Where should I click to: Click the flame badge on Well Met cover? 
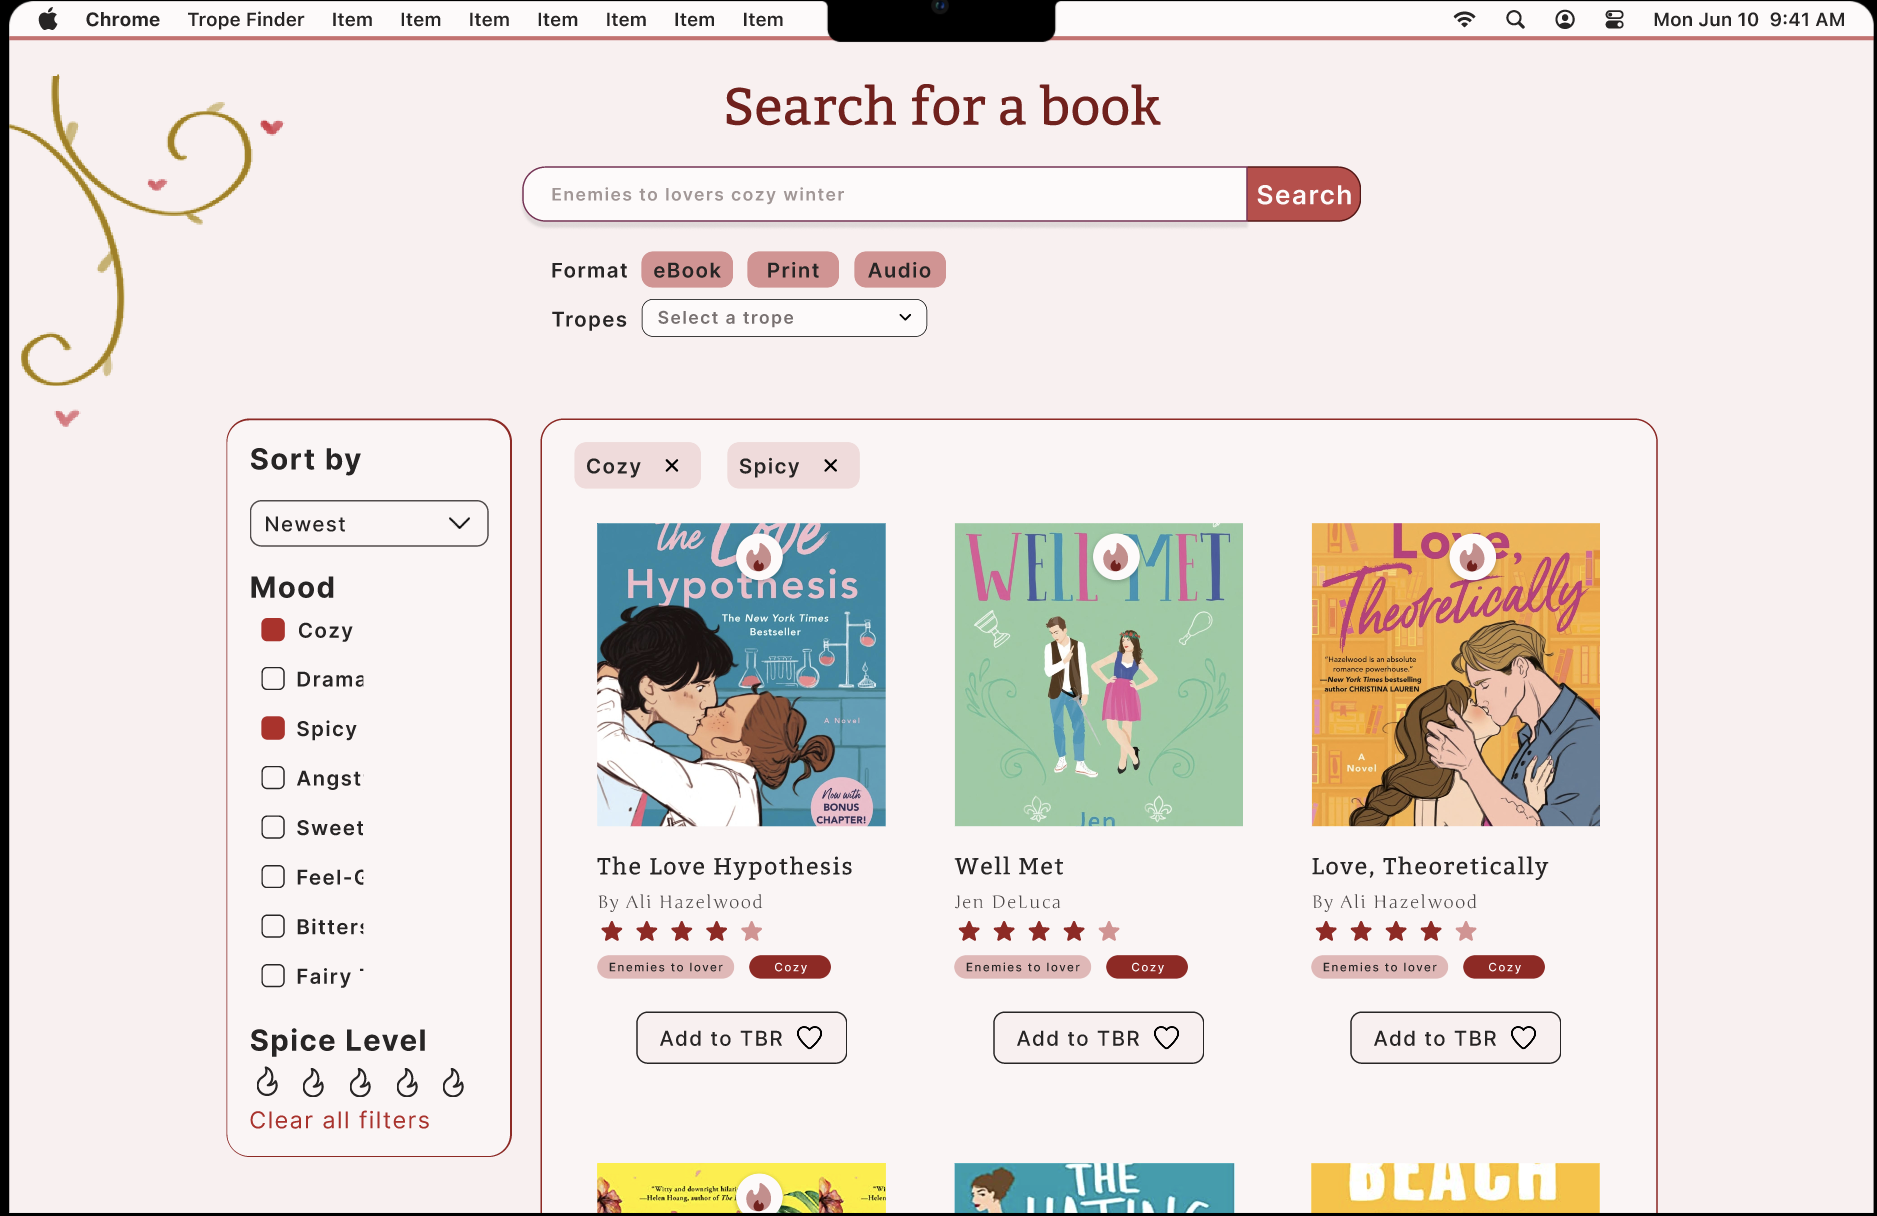coord(1116,556)
